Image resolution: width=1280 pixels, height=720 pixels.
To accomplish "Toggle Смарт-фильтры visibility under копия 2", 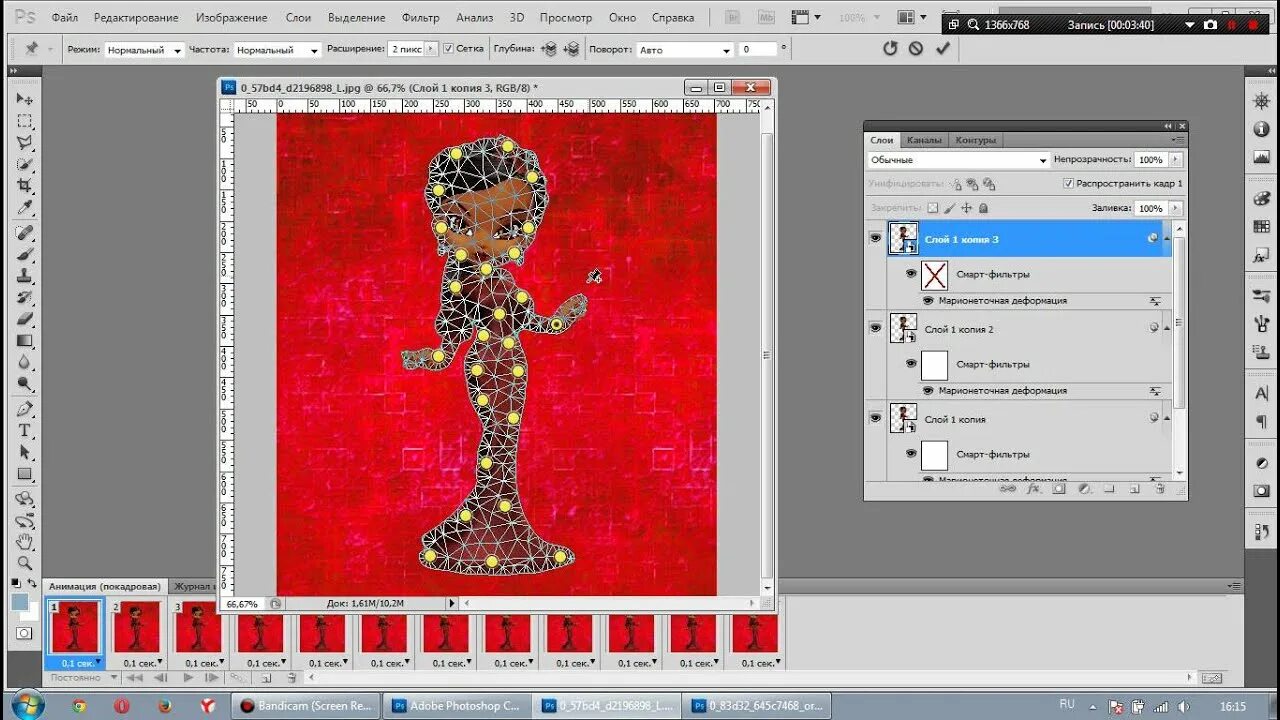I will (x=911, y=364).
